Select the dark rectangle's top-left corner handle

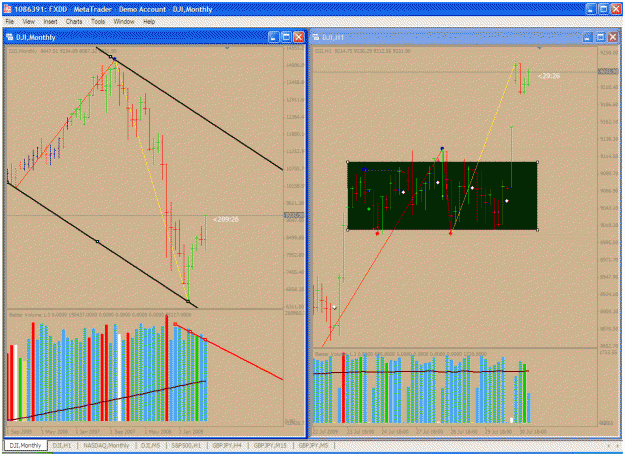(x=348, y=162)
